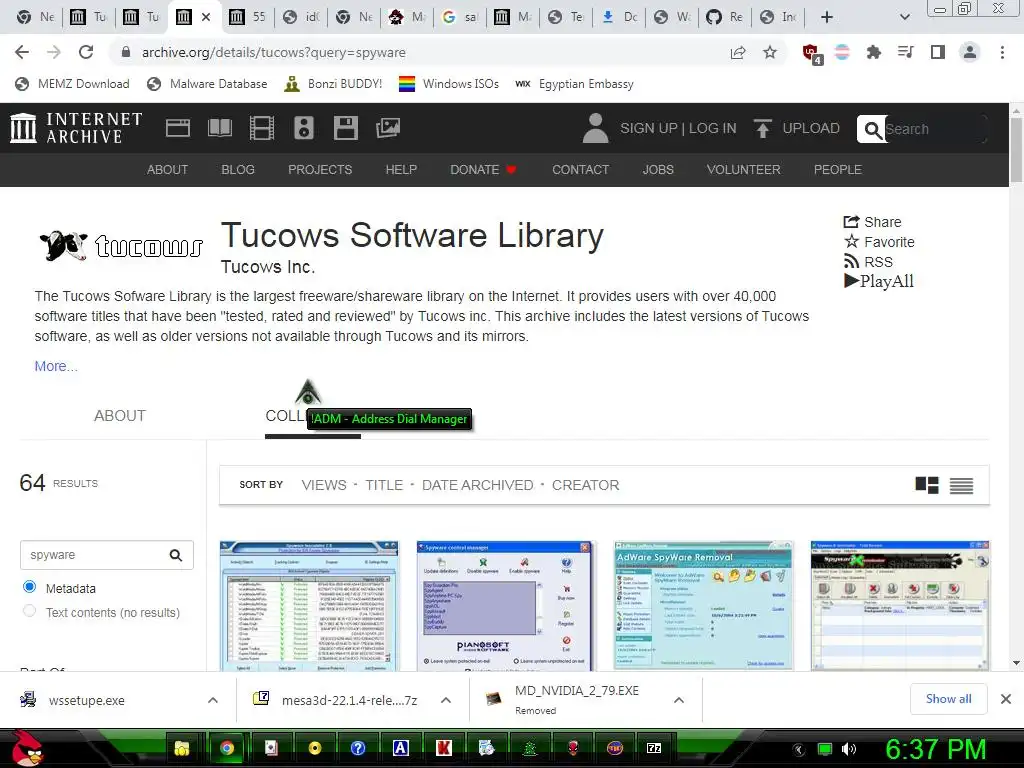Open the media control icon in toolbar

click(905, 52)
